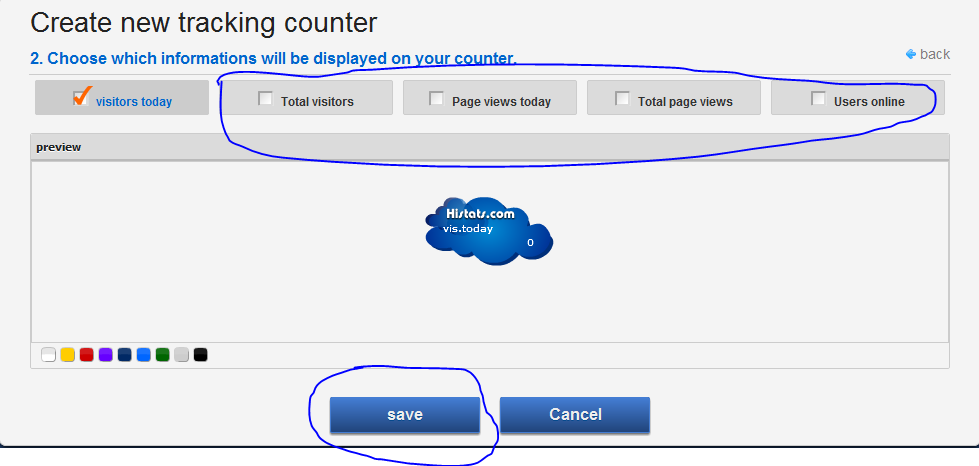Choose the dark navy color swatch
Screen dimensions: 979x466
pyautogui.click(x=125, y=355)
